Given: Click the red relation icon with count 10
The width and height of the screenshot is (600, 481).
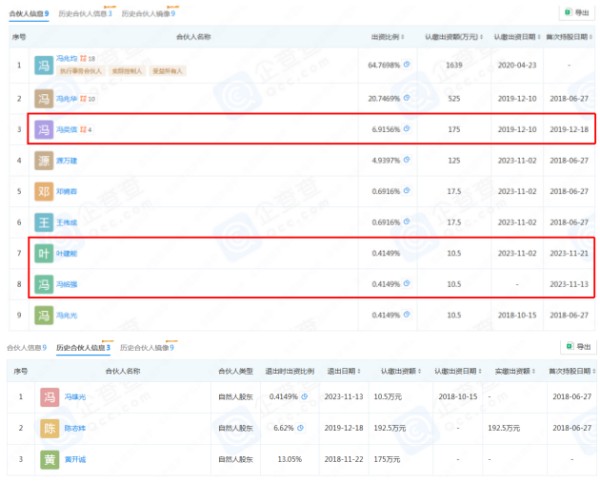Looking at the screenshot, I should click(x=83, y=99).
